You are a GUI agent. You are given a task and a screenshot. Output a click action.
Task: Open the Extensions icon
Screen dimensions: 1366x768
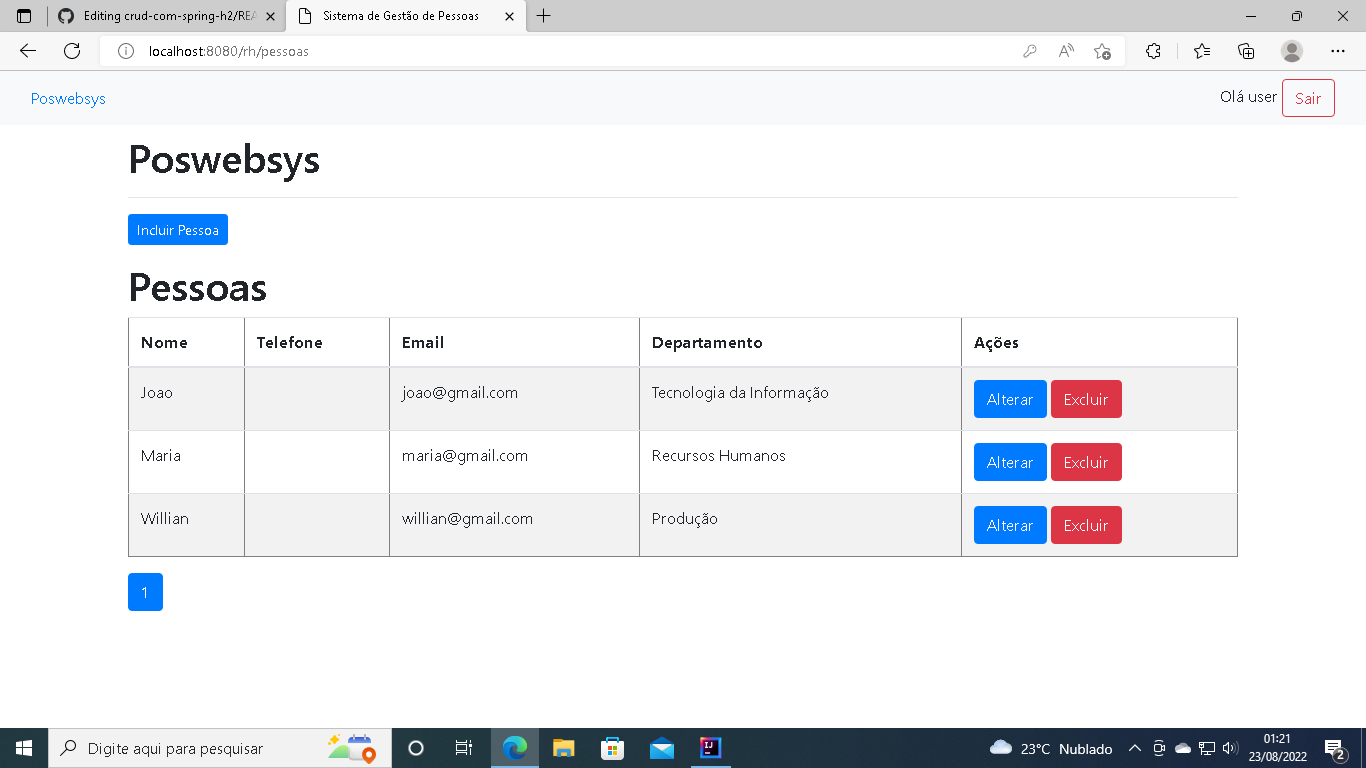(x=1154, y=51)
